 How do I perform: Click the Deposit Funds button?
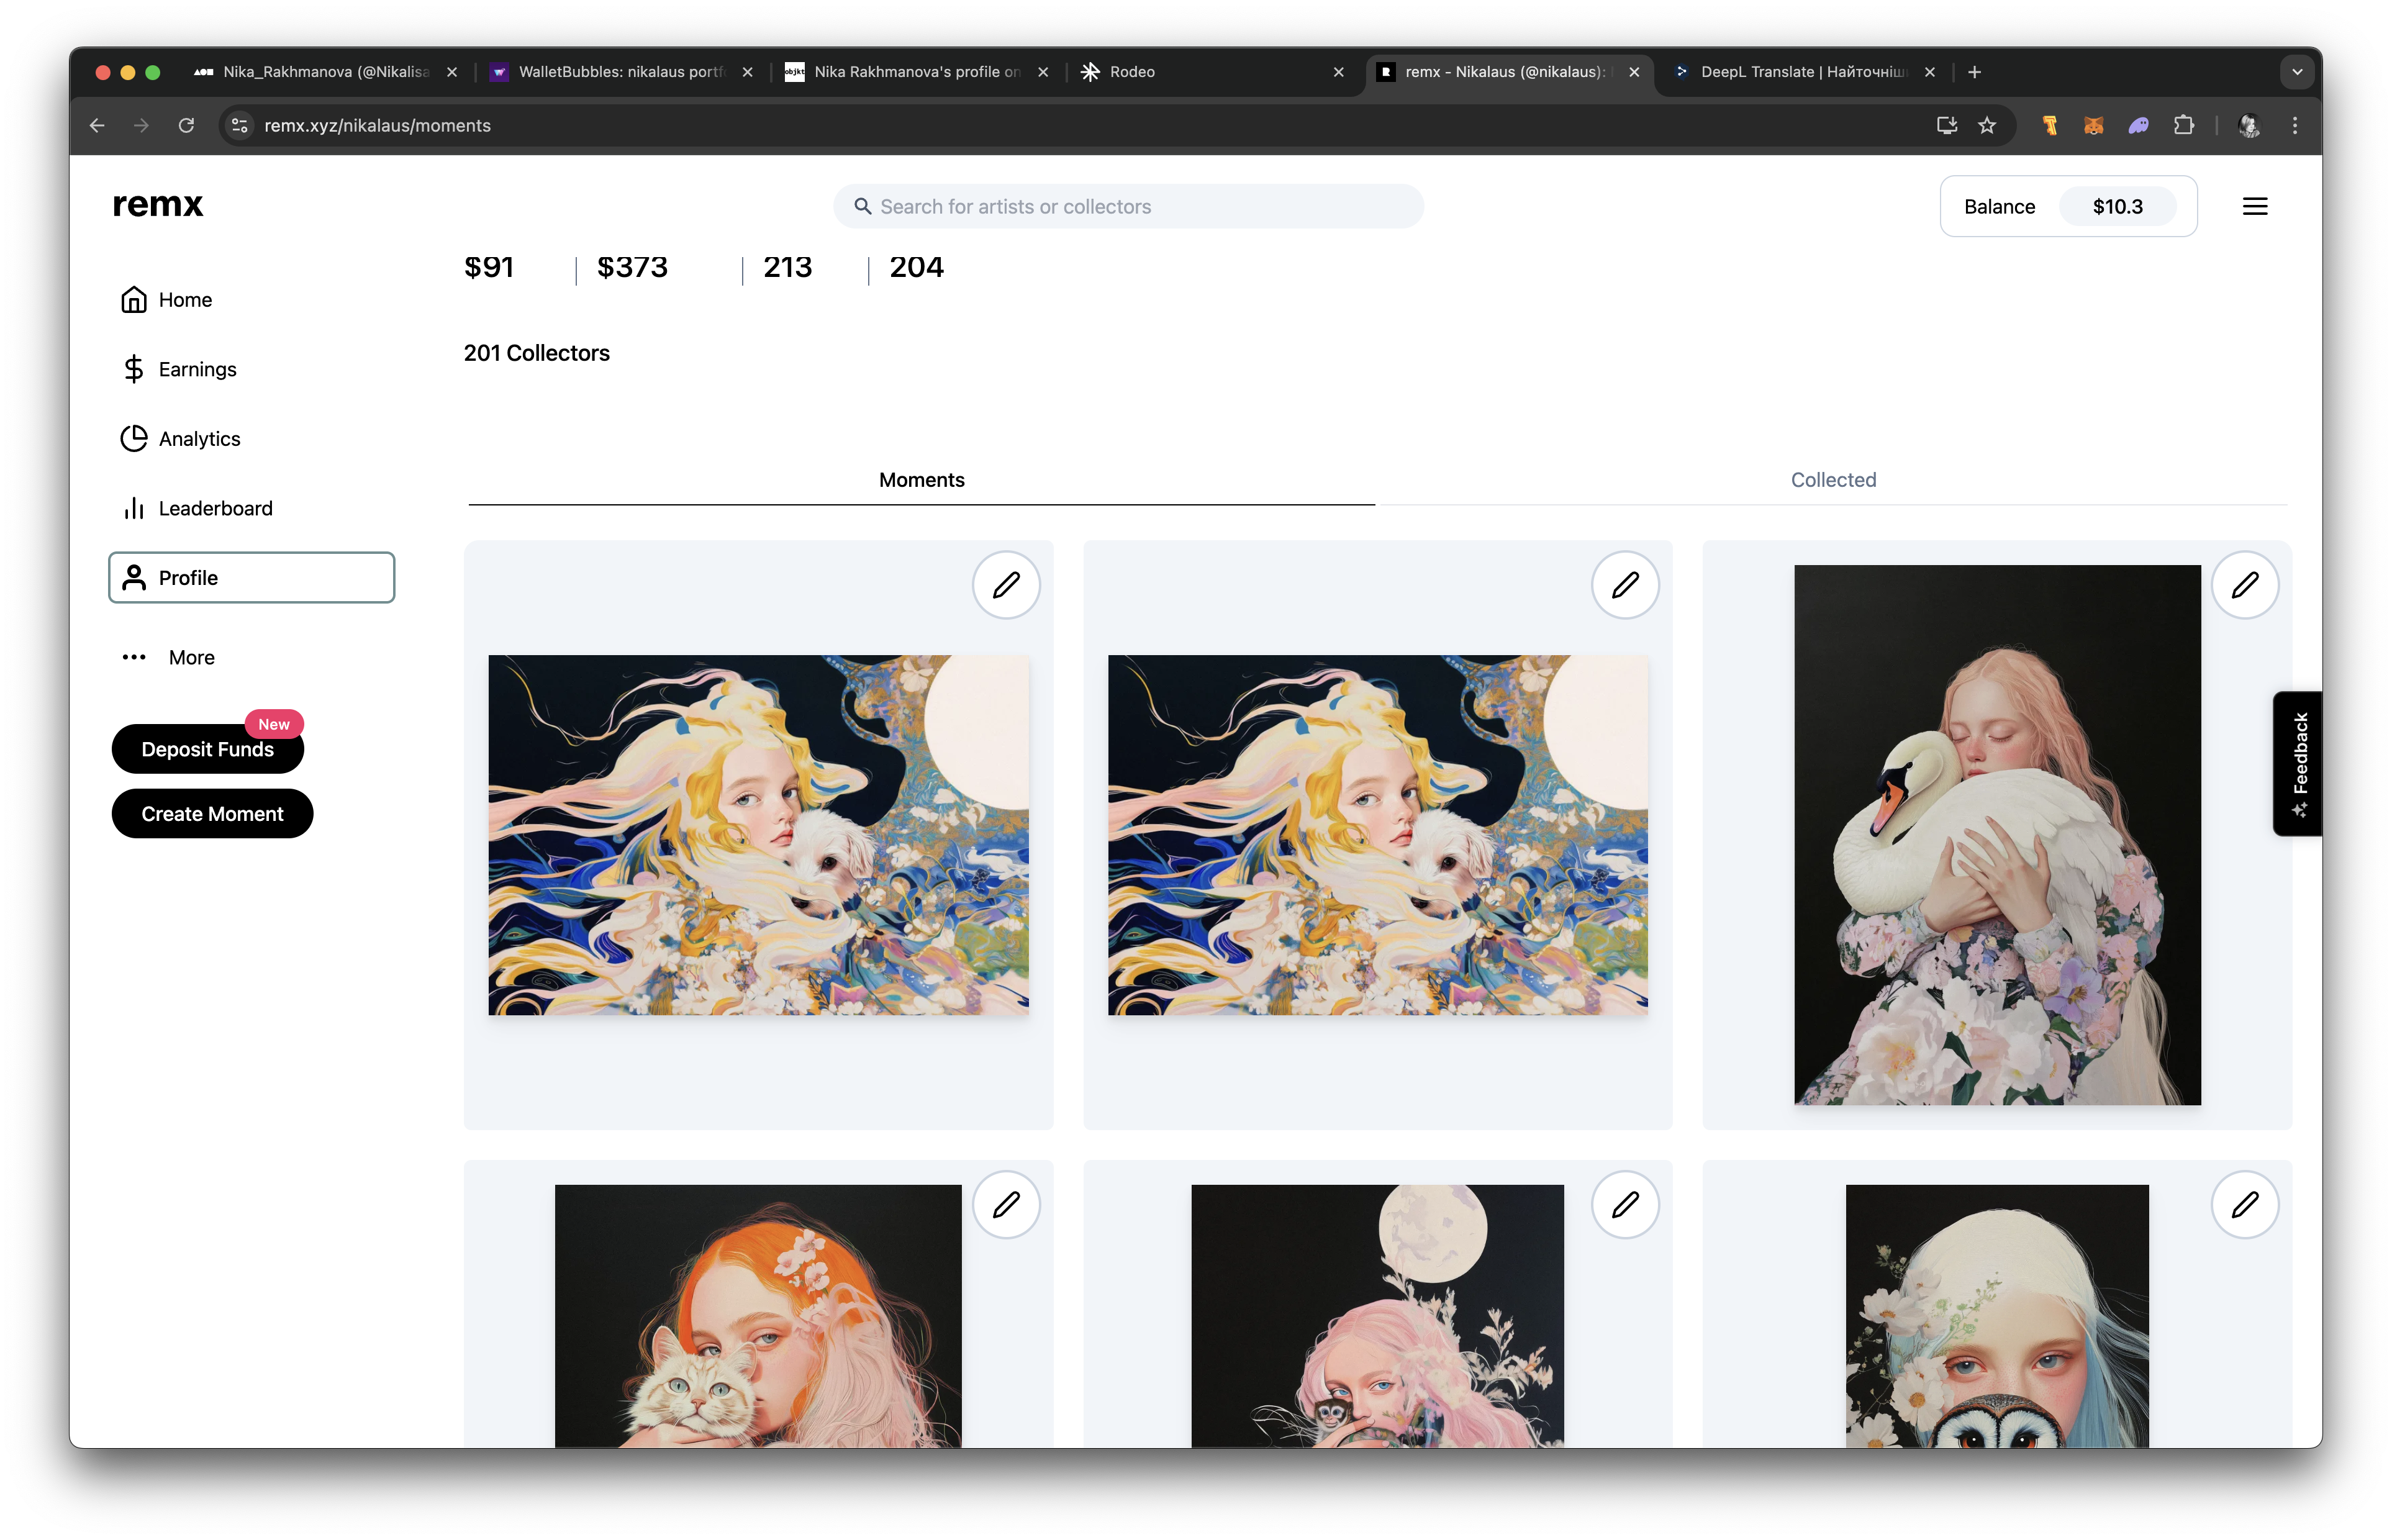coord(207,749)
